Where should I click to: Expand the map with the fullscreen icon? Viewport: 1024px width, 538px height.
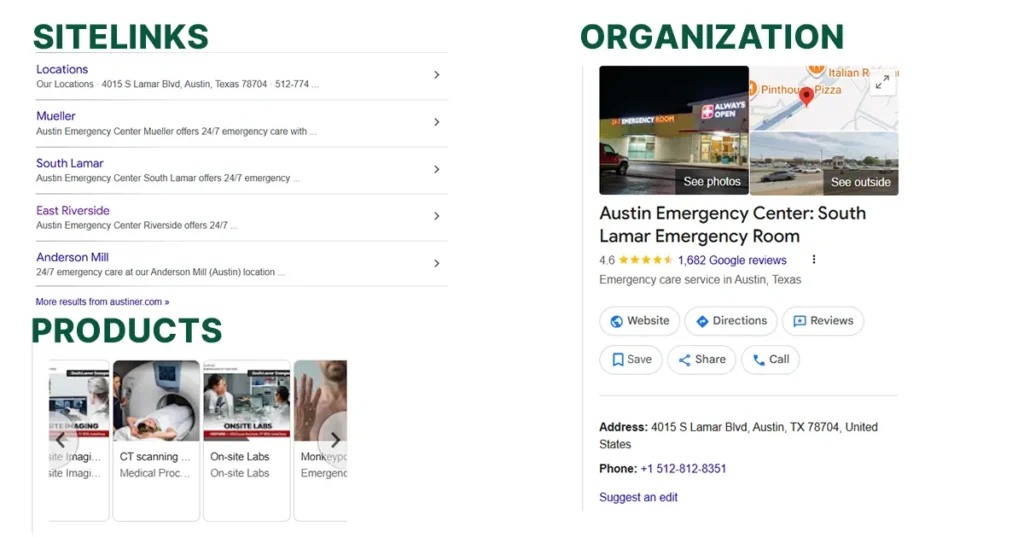point(882,82)
